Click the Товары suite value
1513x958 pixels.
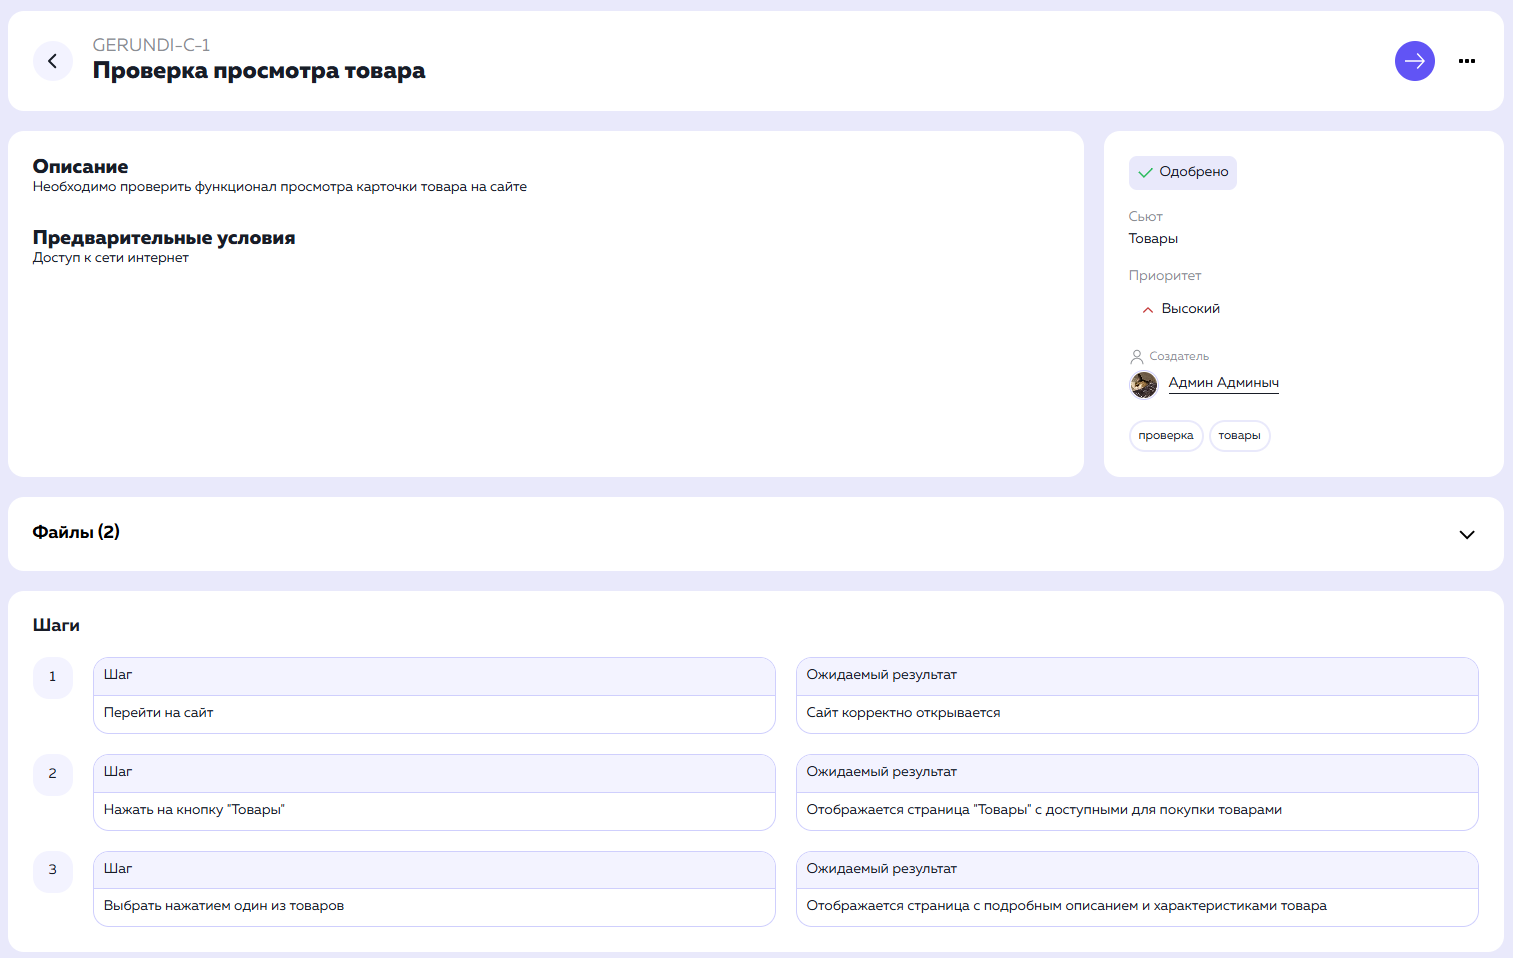(1153, 239)
